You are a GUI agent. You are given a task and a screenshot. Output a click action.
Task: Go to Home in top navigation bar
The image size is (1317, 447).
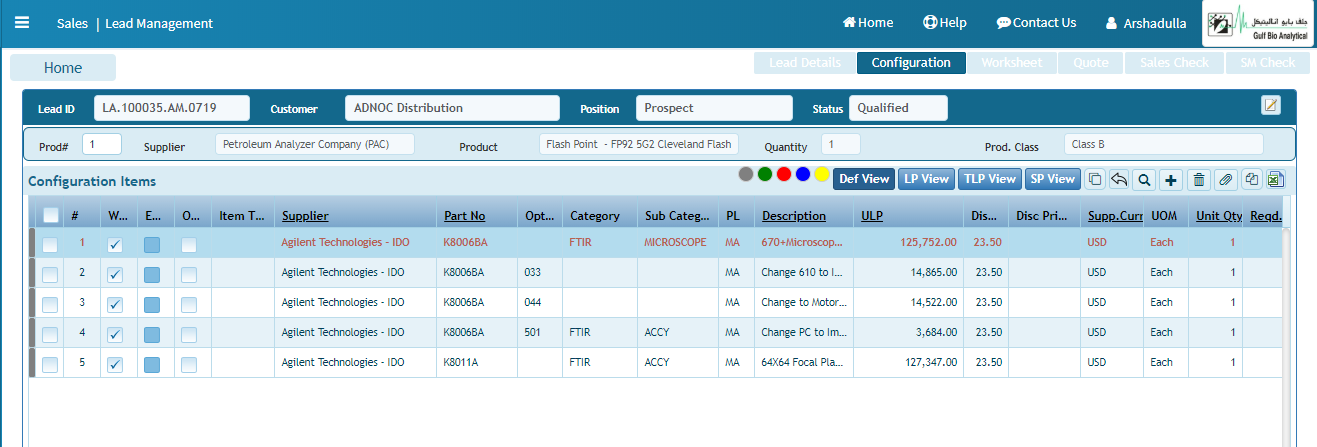click(868, 22)
